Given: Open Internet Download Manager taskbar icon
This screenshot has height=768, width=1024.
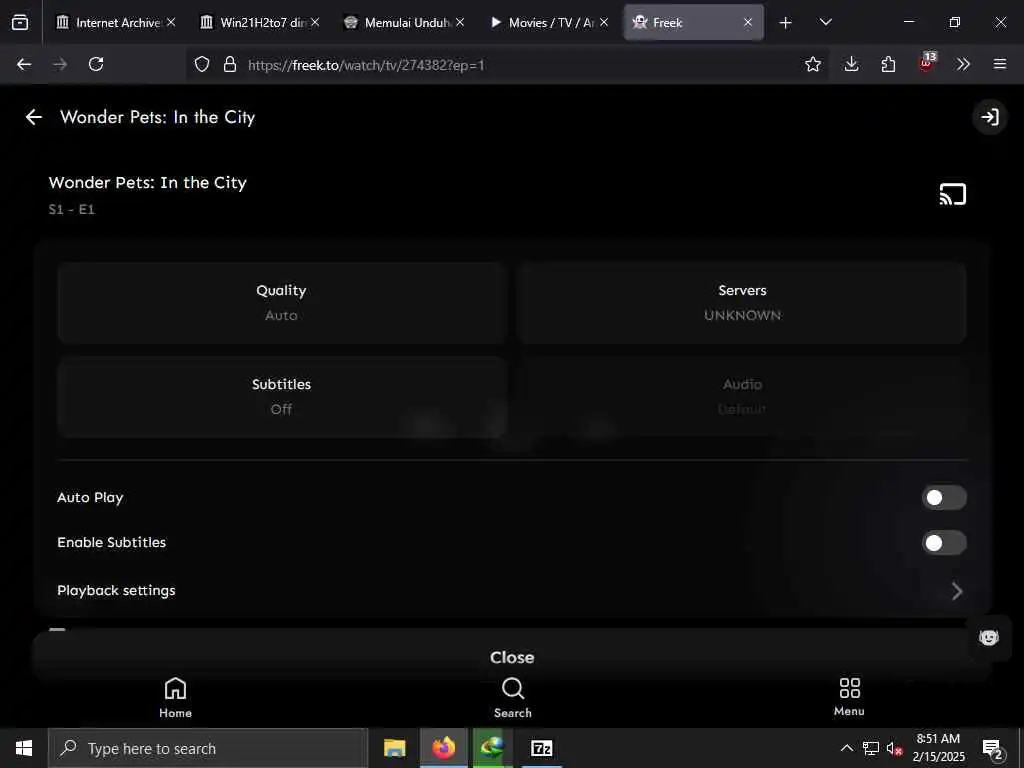Looking at the screenshot, I should coord(492,748).
